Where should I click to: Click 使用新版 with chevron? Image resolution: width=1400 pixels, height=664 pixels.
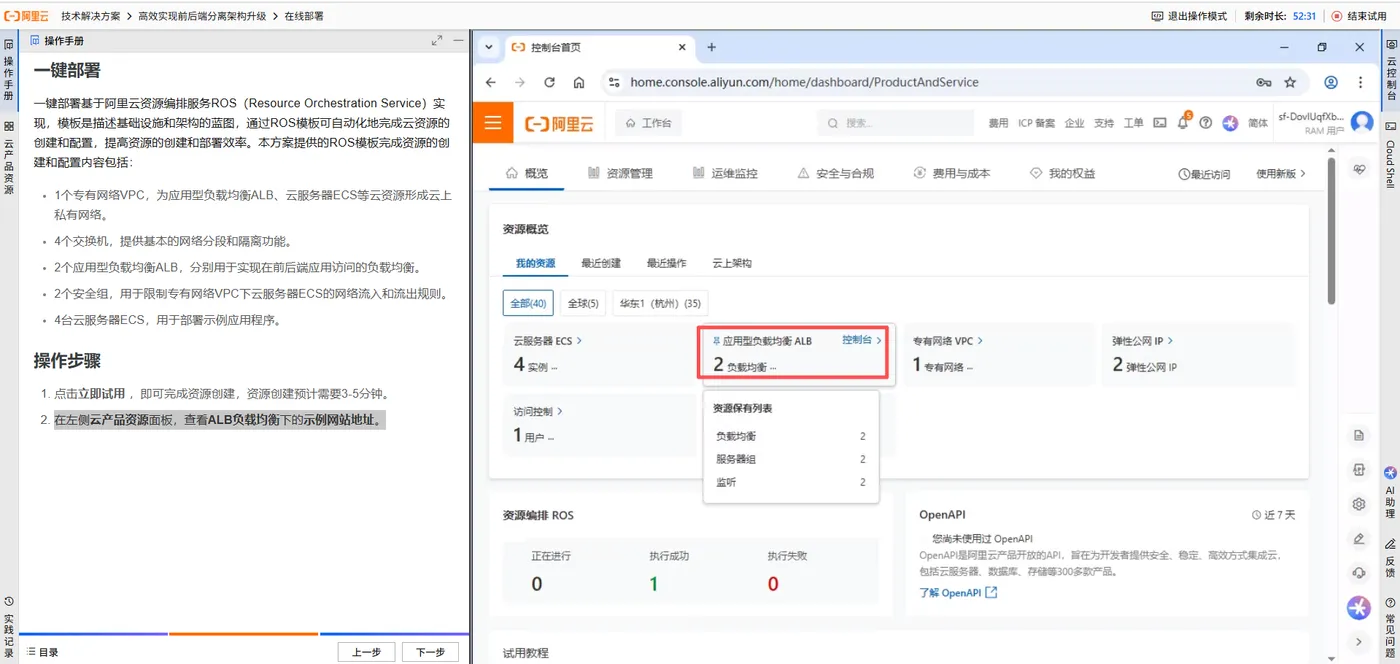click(1281, 173)
